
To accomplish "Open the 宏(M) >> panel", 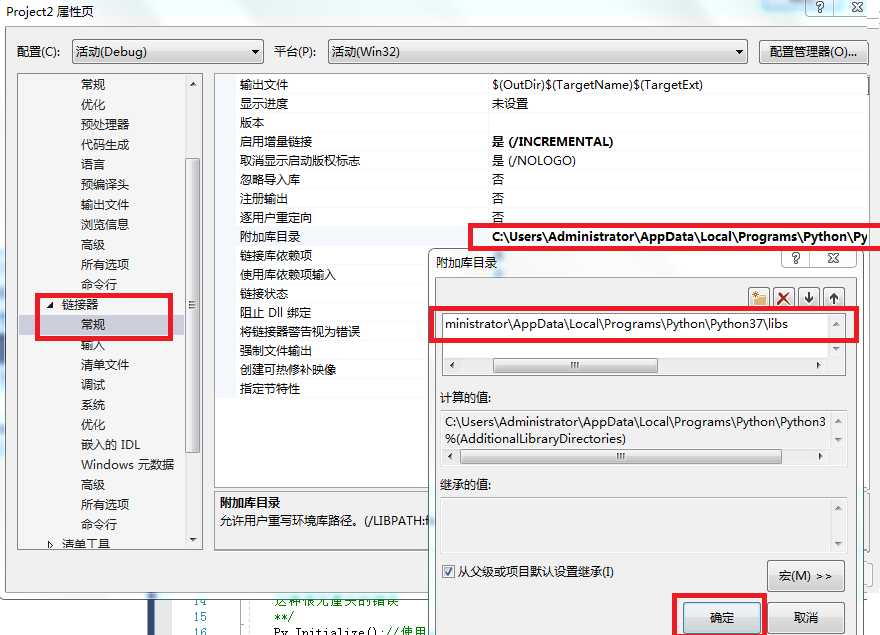I will tap(808, 575).
